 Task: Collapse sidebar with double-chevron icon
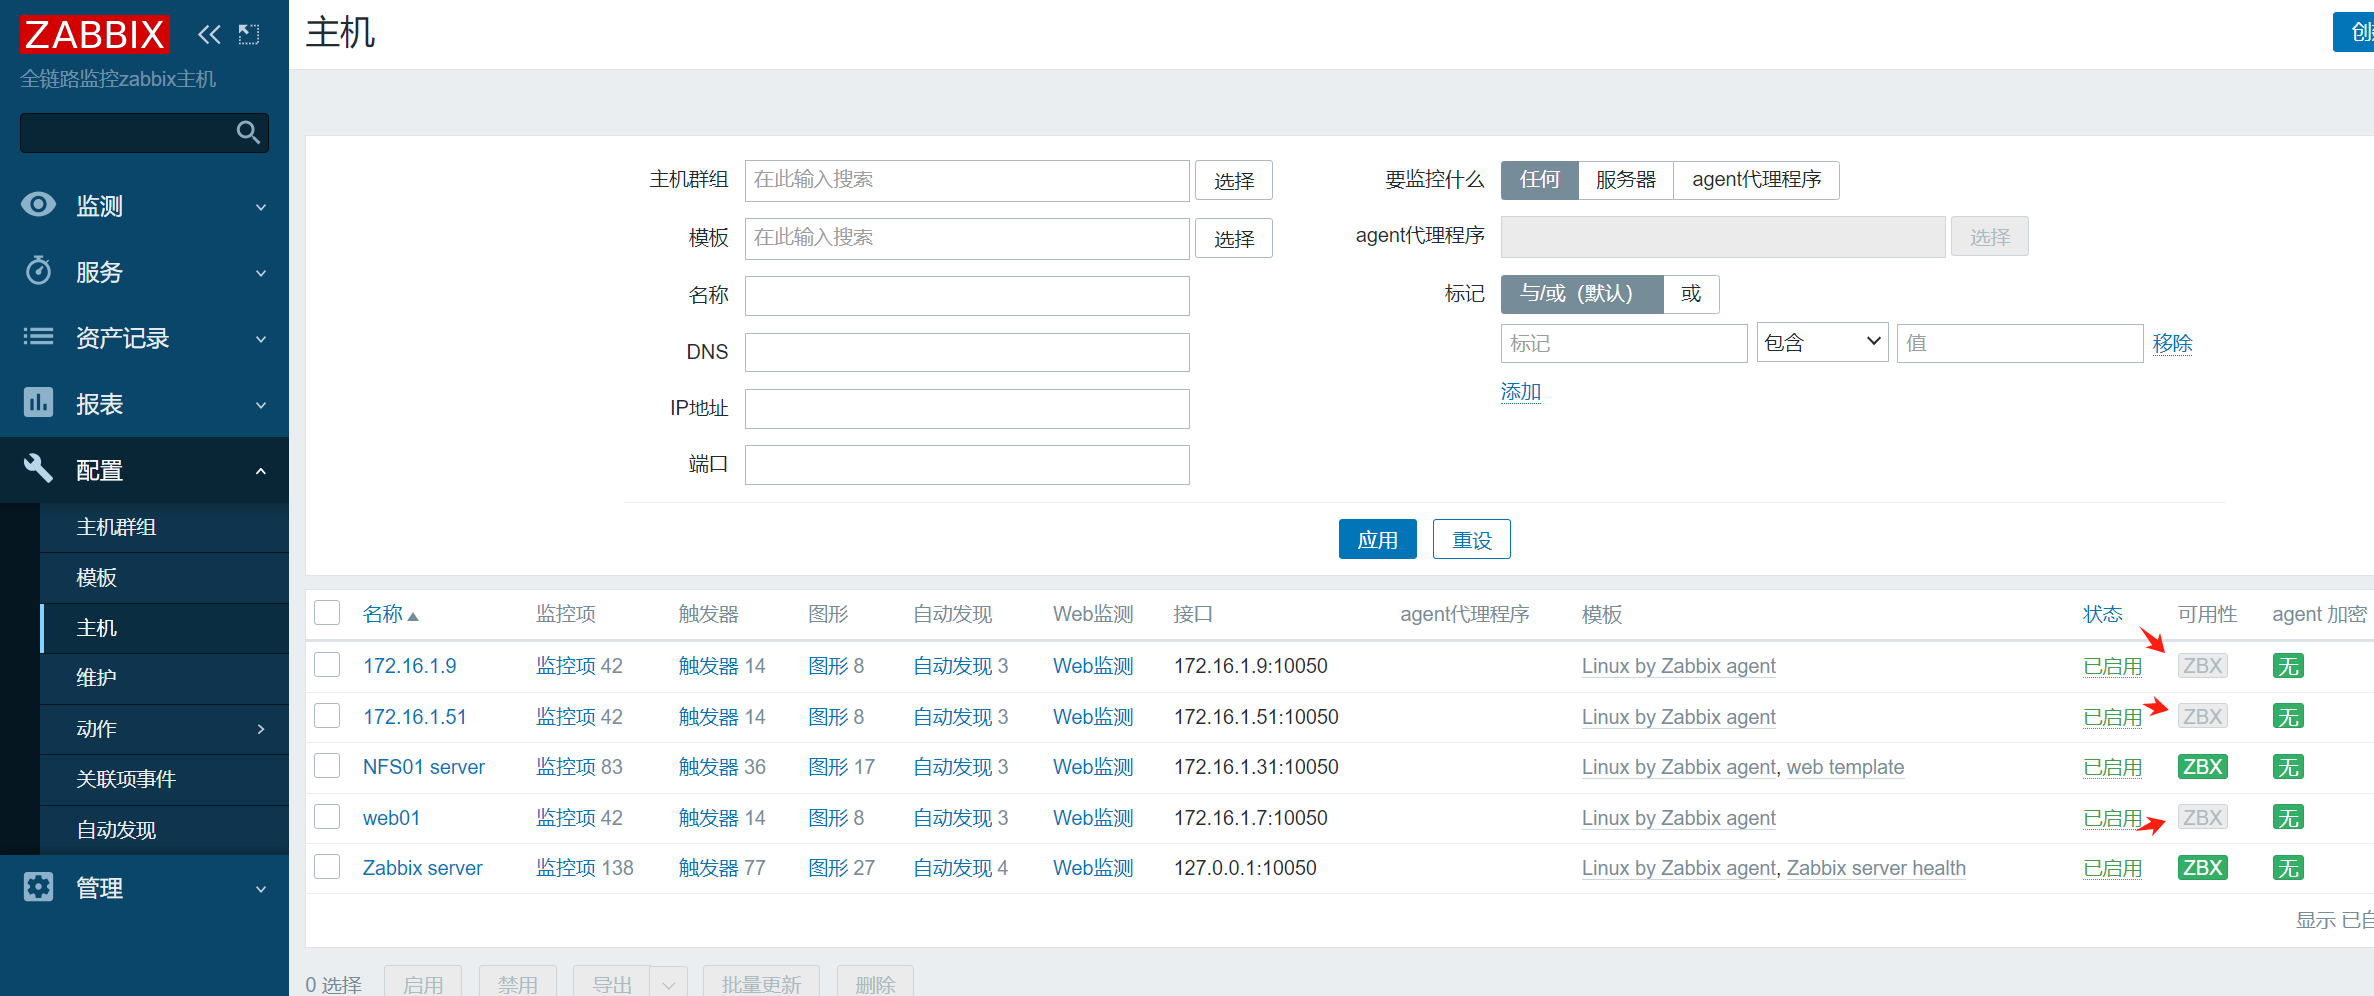209,35
